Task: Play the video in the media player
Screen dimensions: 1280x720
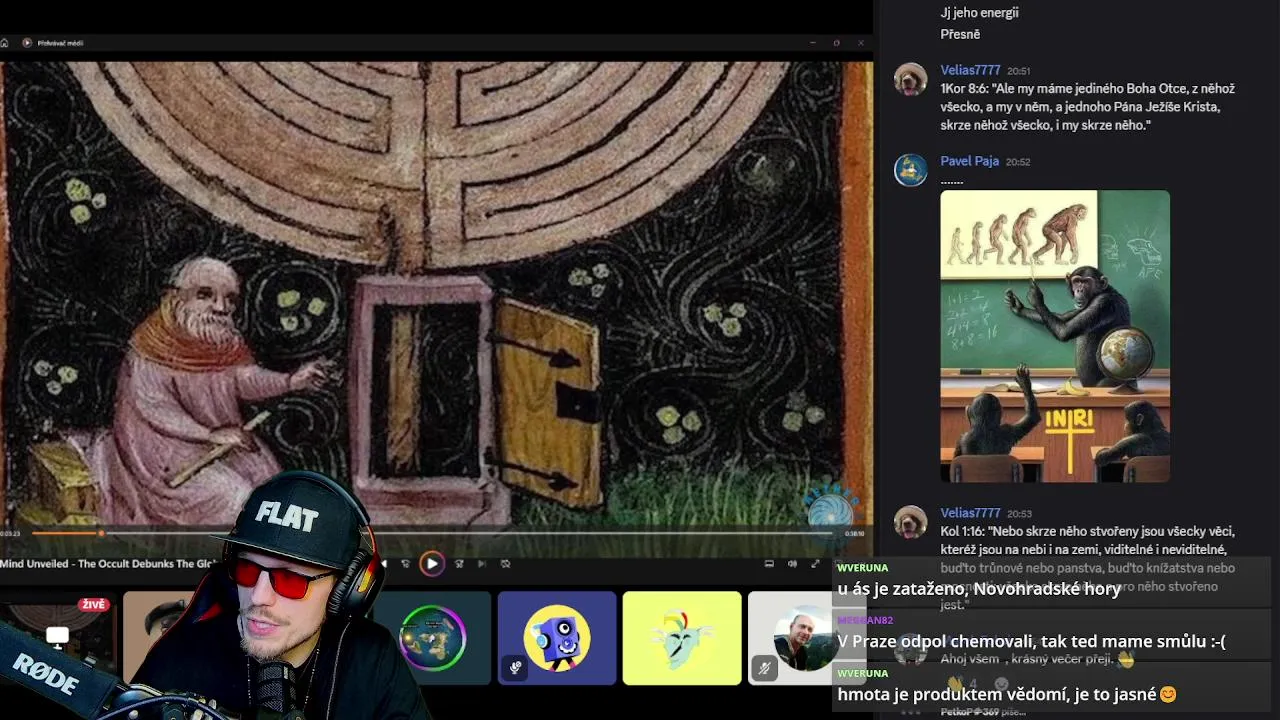Action: coord(432,564)
